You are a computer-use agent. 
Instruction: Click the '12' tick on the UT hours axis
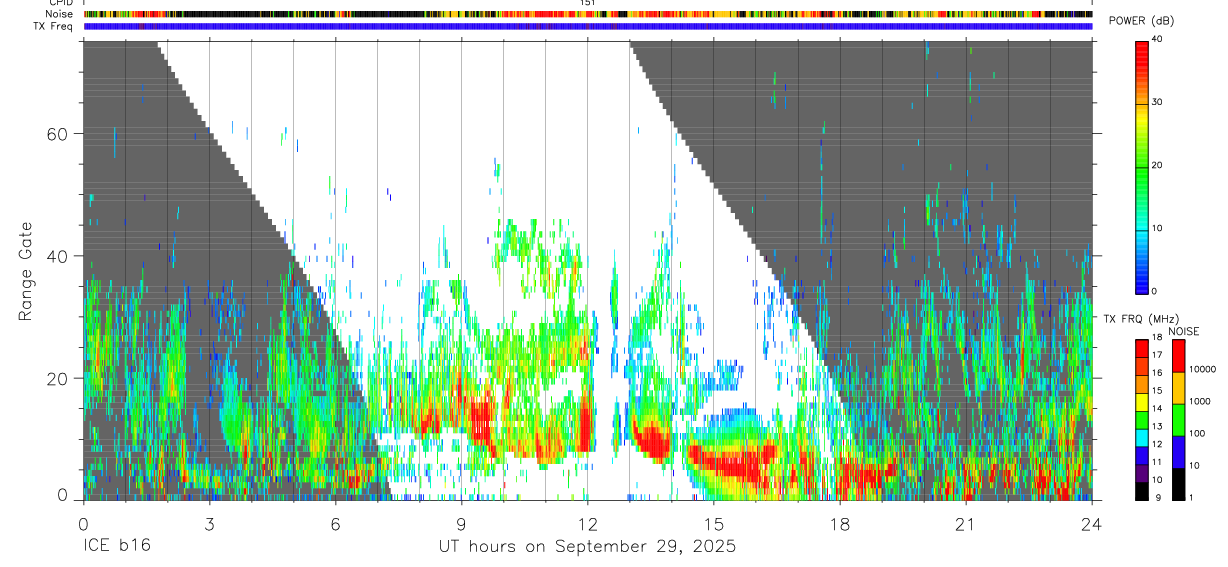(588, 523)
